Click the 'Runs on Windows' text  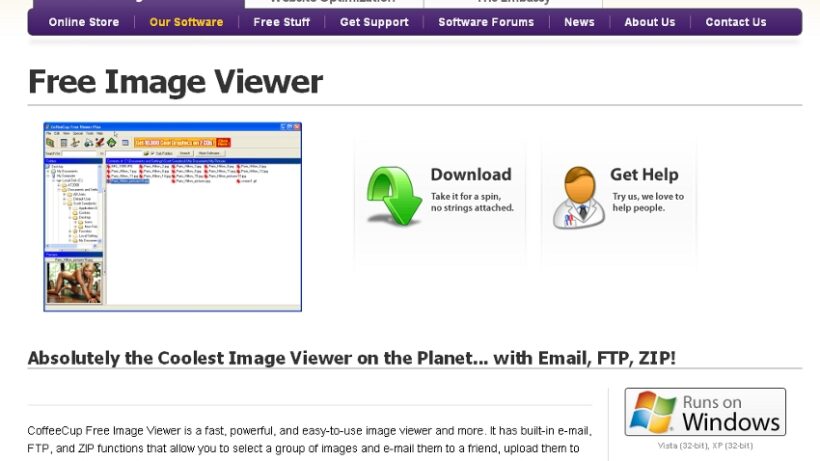click(x=731, y=412)
